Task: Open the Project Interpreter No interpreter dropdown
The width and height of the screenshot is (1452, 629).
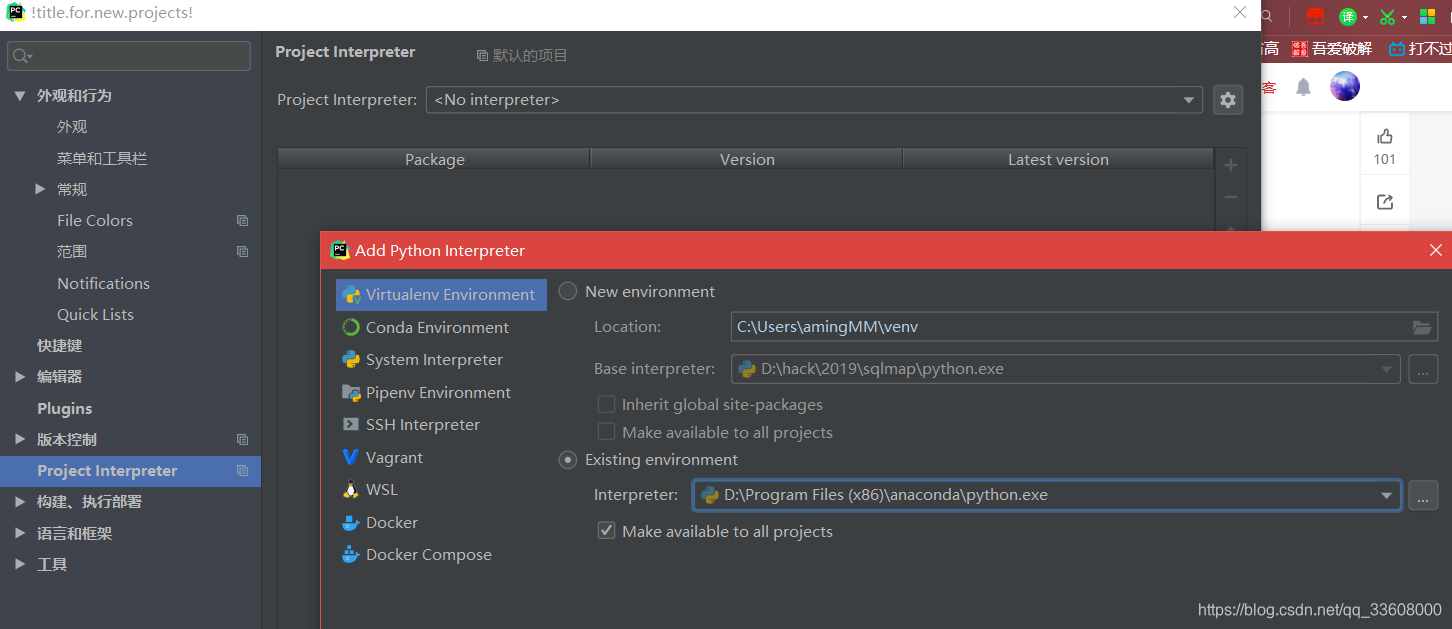Action: [x=814, y=100]
